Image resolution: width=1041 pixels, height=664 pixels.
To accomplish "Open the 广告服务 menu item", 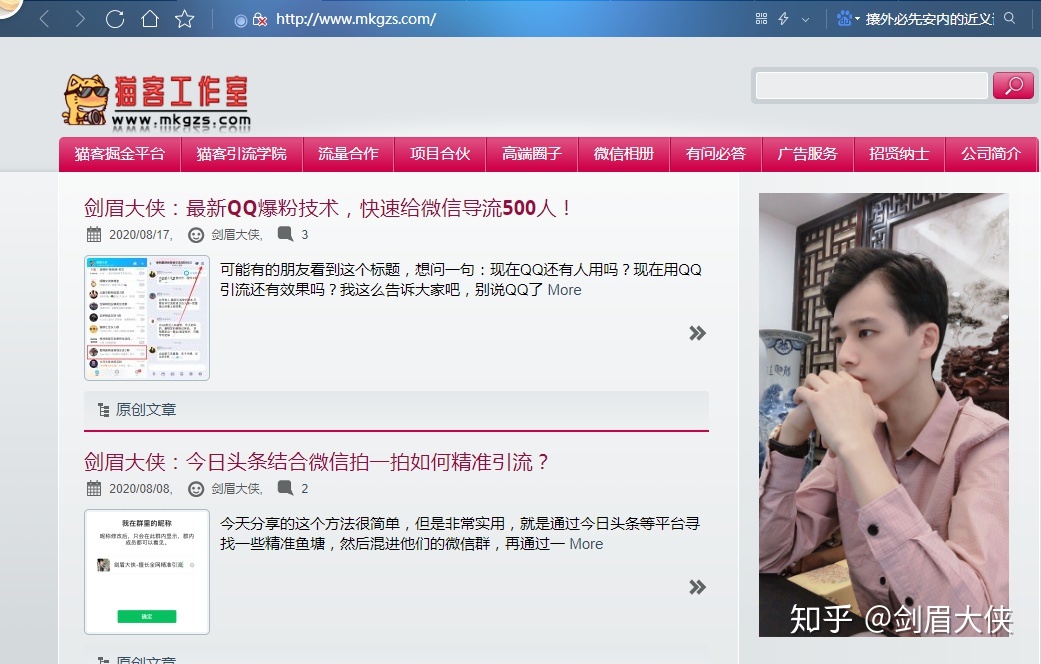I will pyautogui.click(x=808, y=154).
